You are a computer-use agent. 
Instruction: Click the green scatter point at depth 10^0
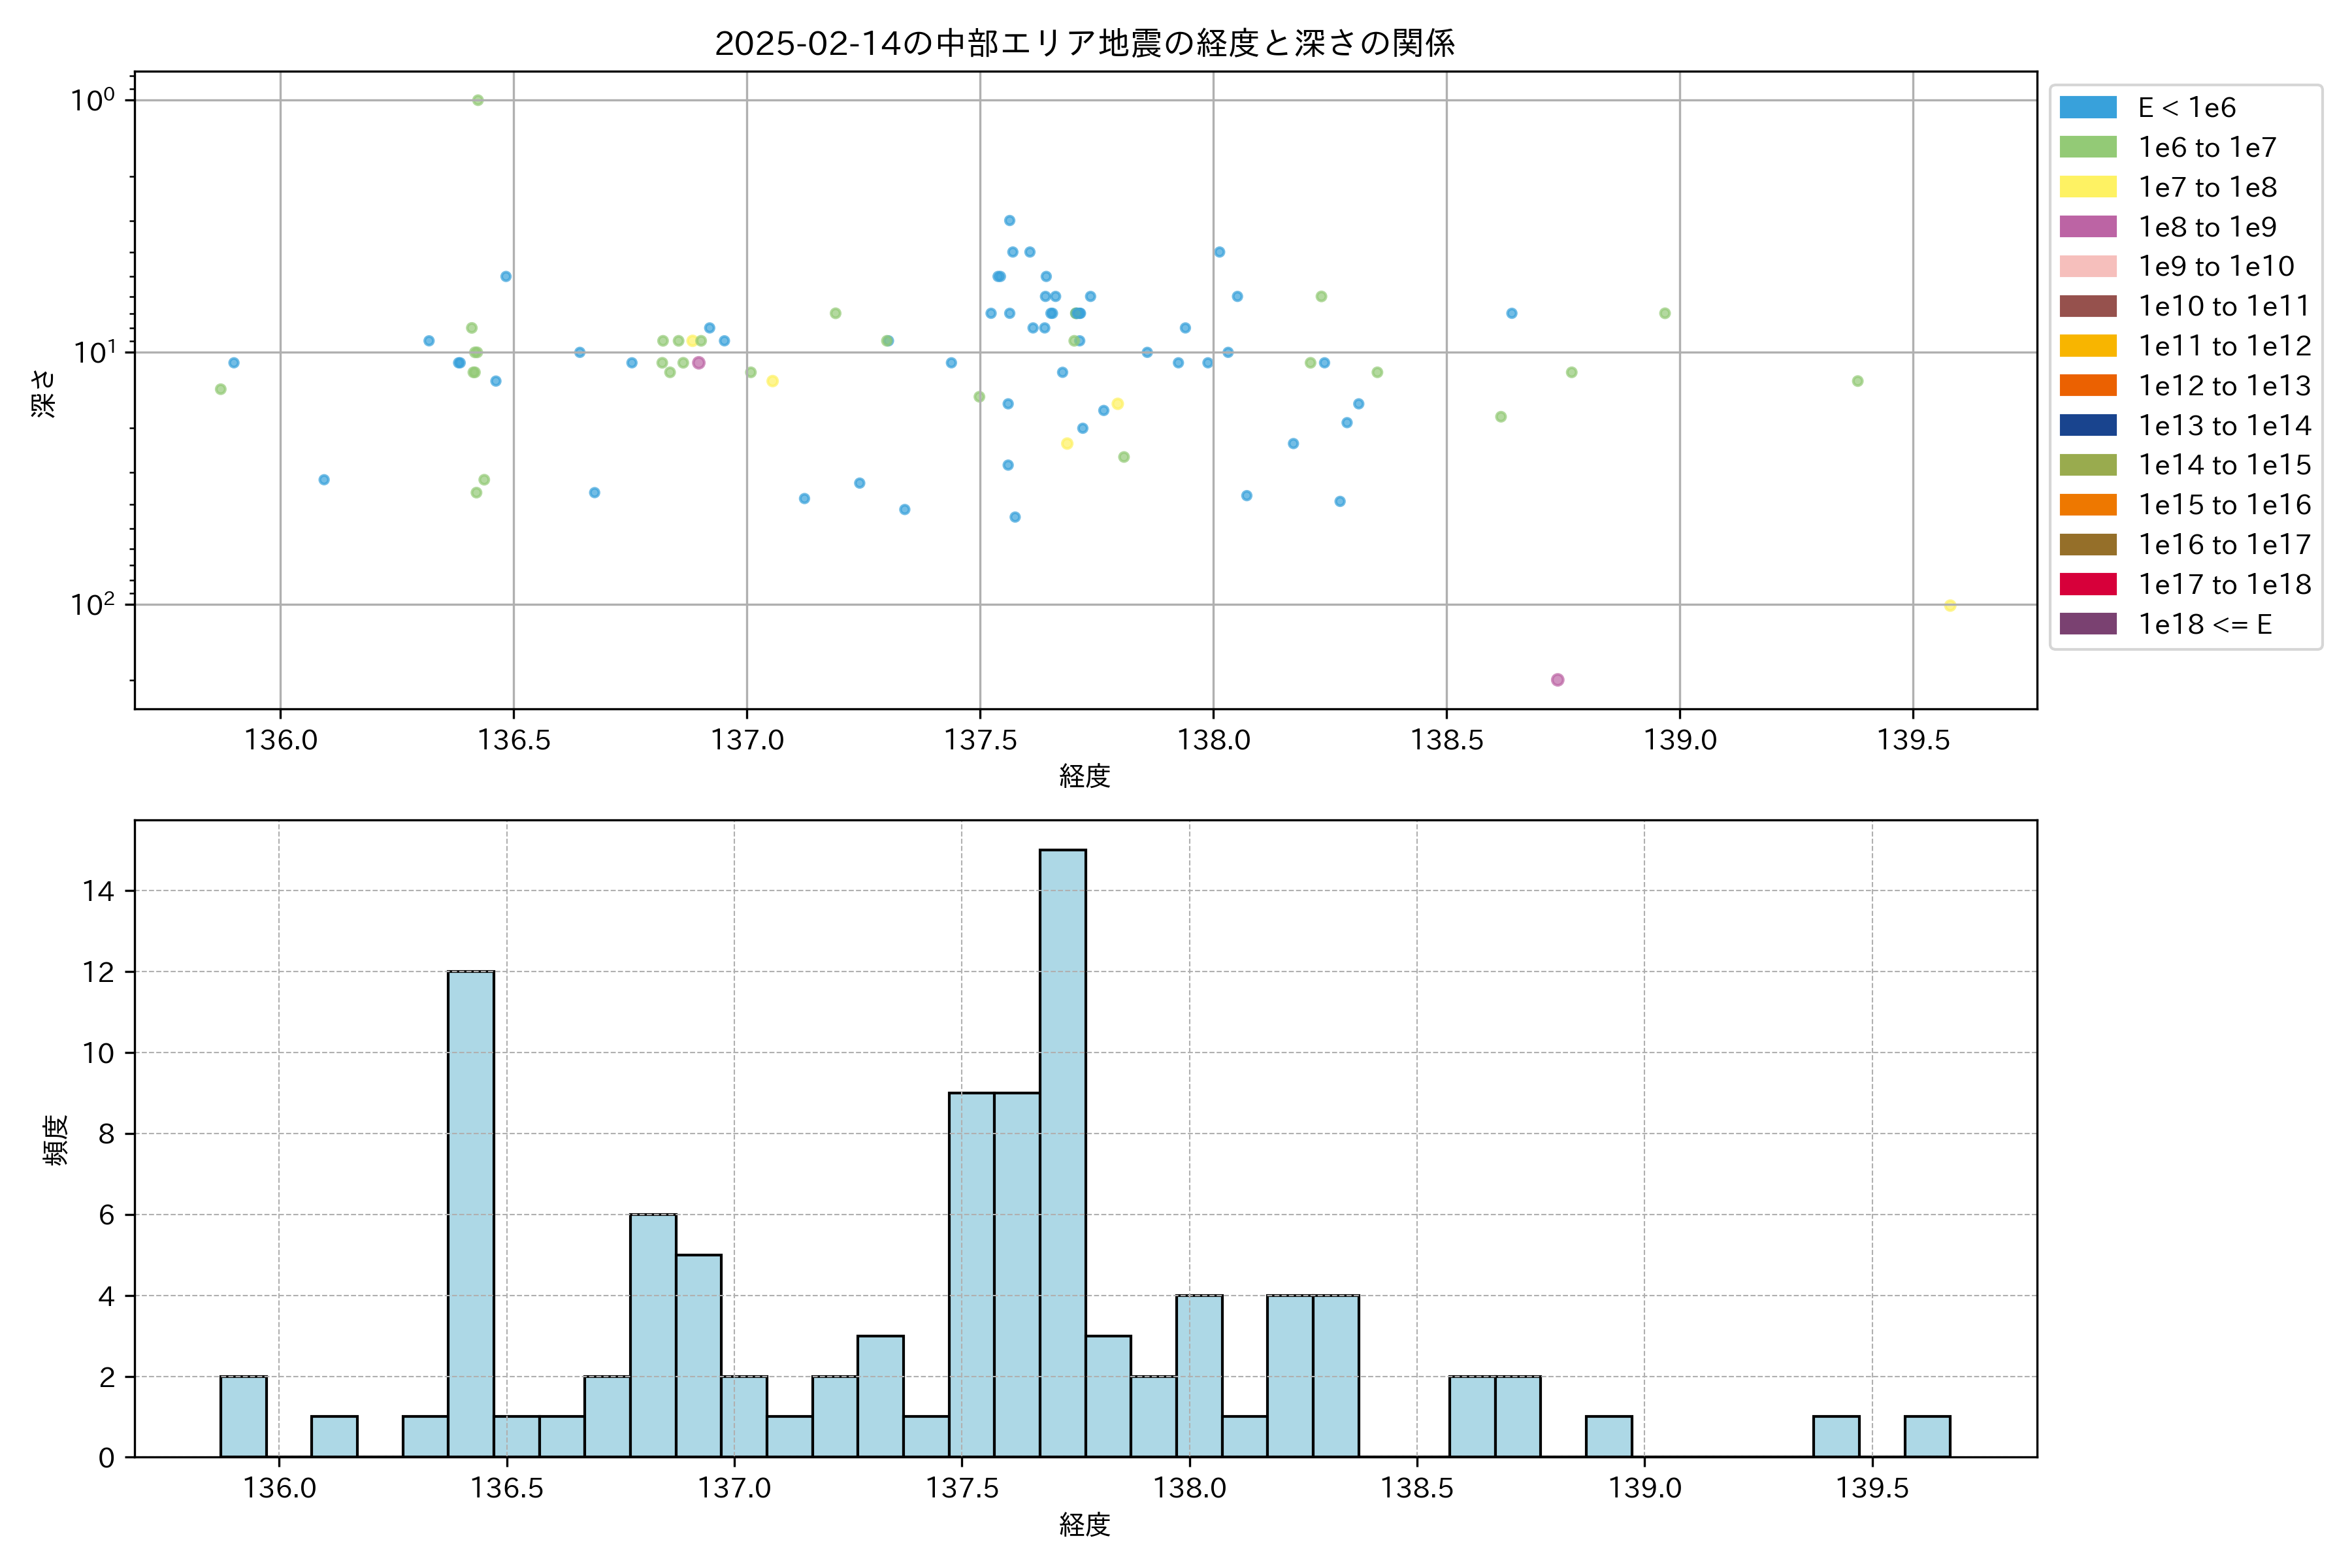tap(478, 100)
